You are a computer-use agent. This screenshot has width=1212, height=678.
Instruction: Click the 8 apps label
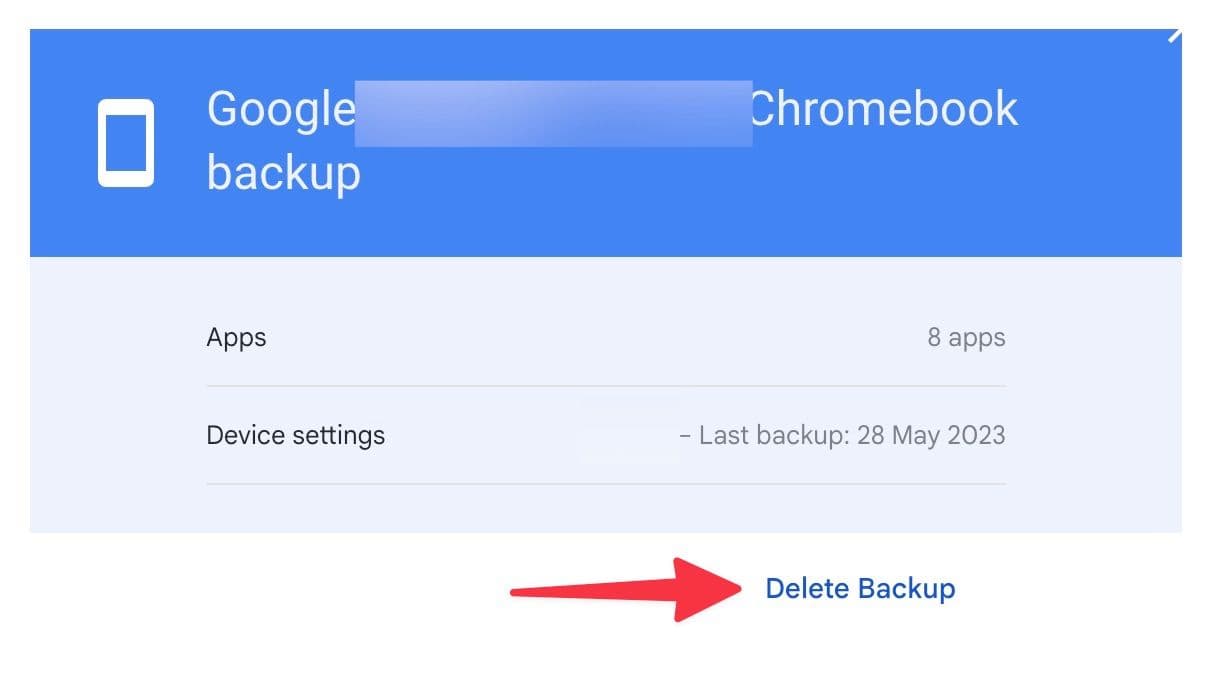(967, 337)
